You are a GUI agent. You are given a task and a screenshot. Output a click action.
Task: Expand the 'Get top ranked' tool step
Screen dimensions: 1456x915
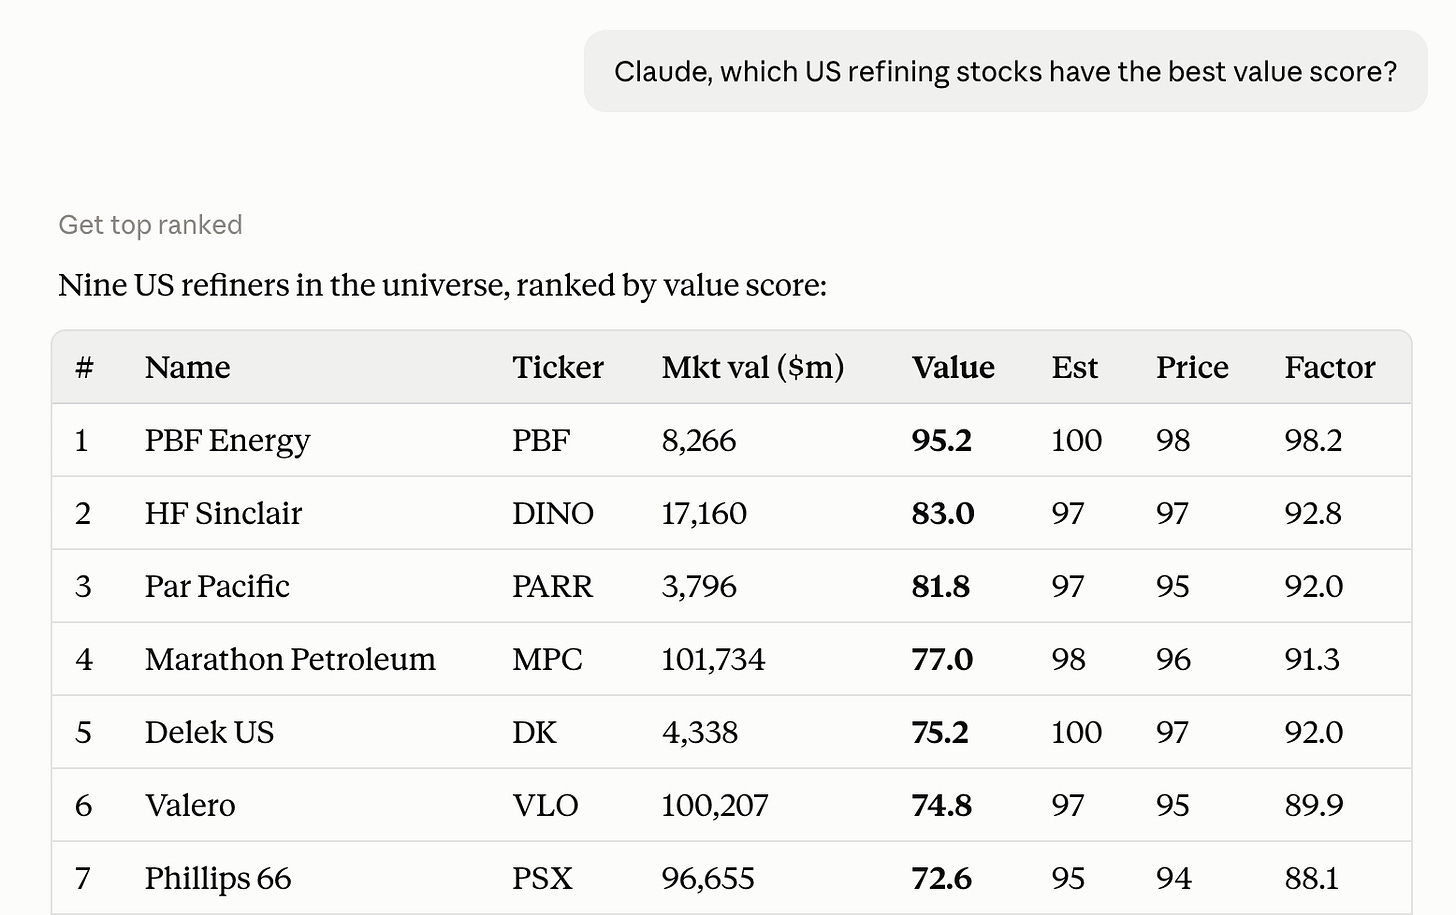(150, 225)
